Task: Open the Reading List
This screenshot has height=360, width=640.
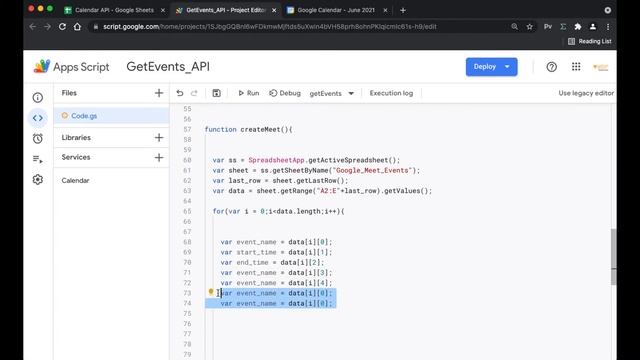Action: point(590,41)
